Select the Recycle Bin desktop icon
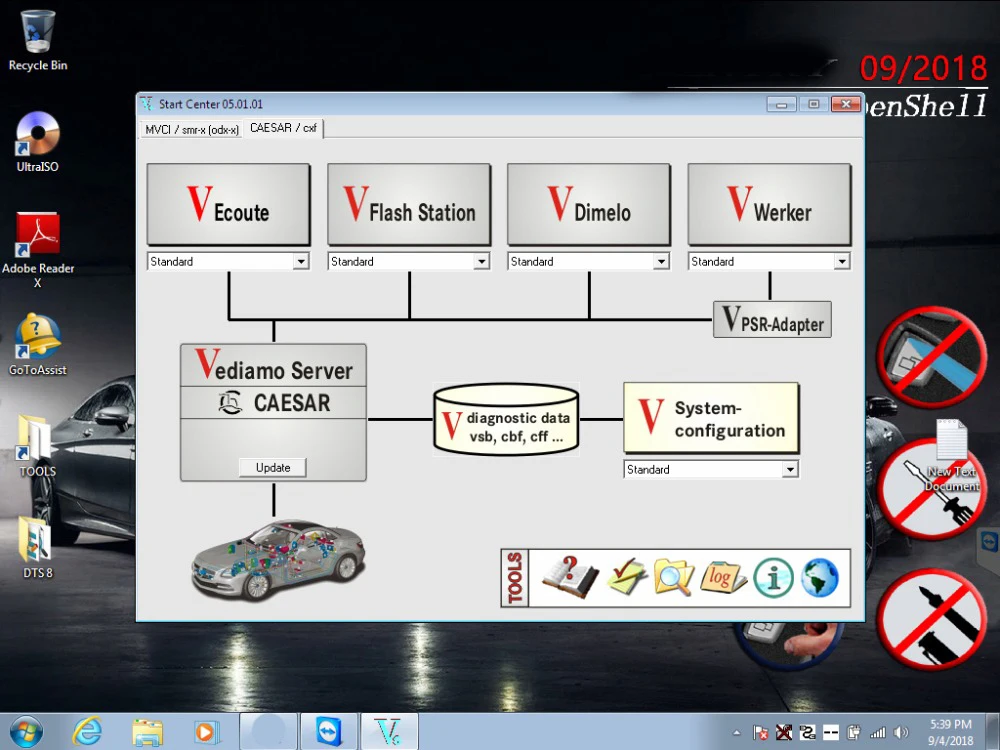This screenshot has width=1000, height=750. [x=38, y=40]
